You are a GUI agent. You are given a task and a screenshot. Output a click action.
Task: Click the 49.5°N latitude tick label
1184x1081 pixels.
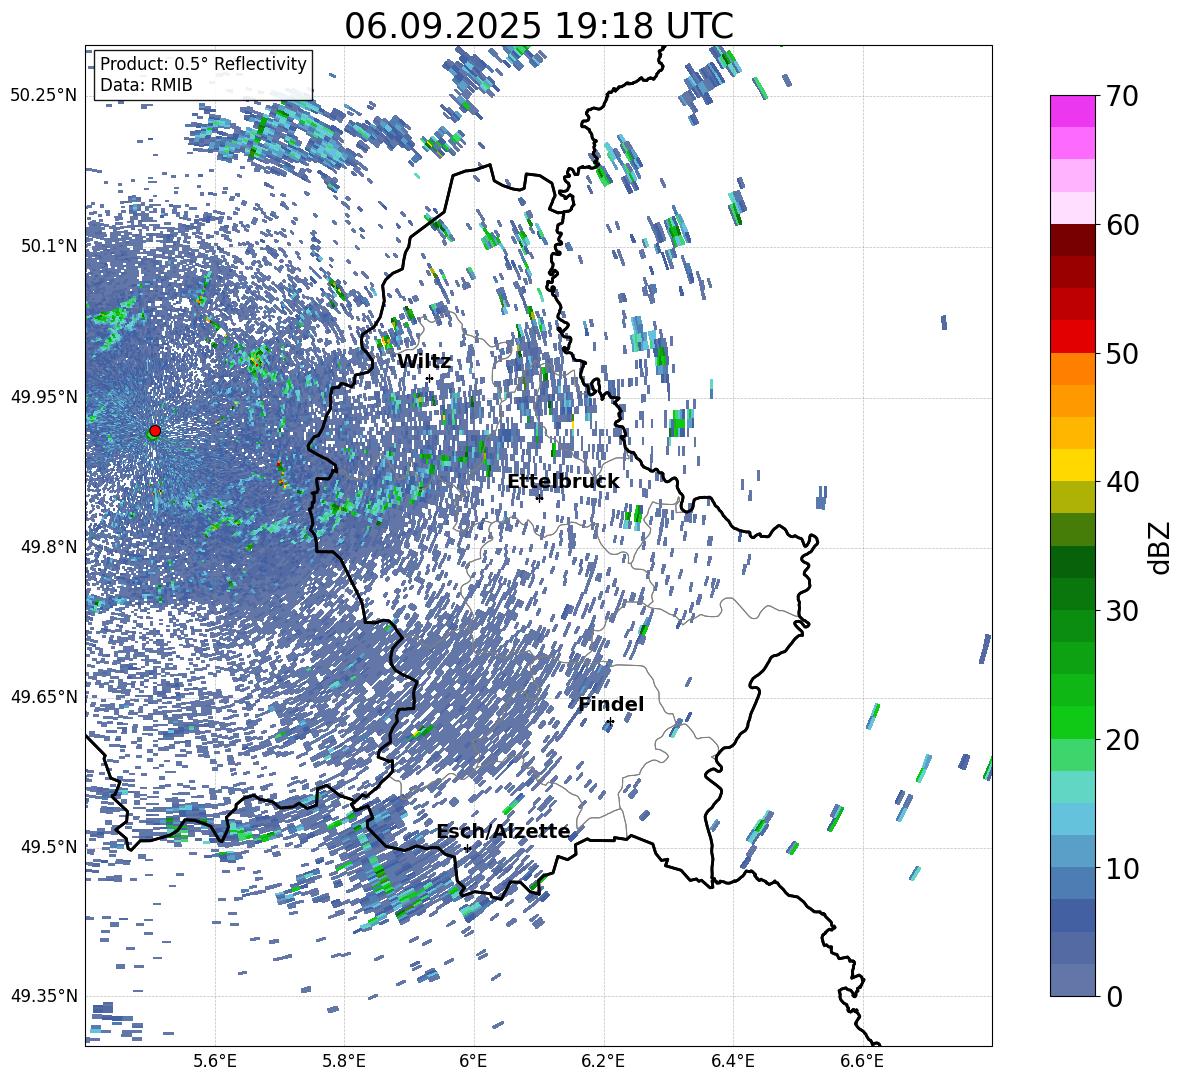[x=48, y=846]
